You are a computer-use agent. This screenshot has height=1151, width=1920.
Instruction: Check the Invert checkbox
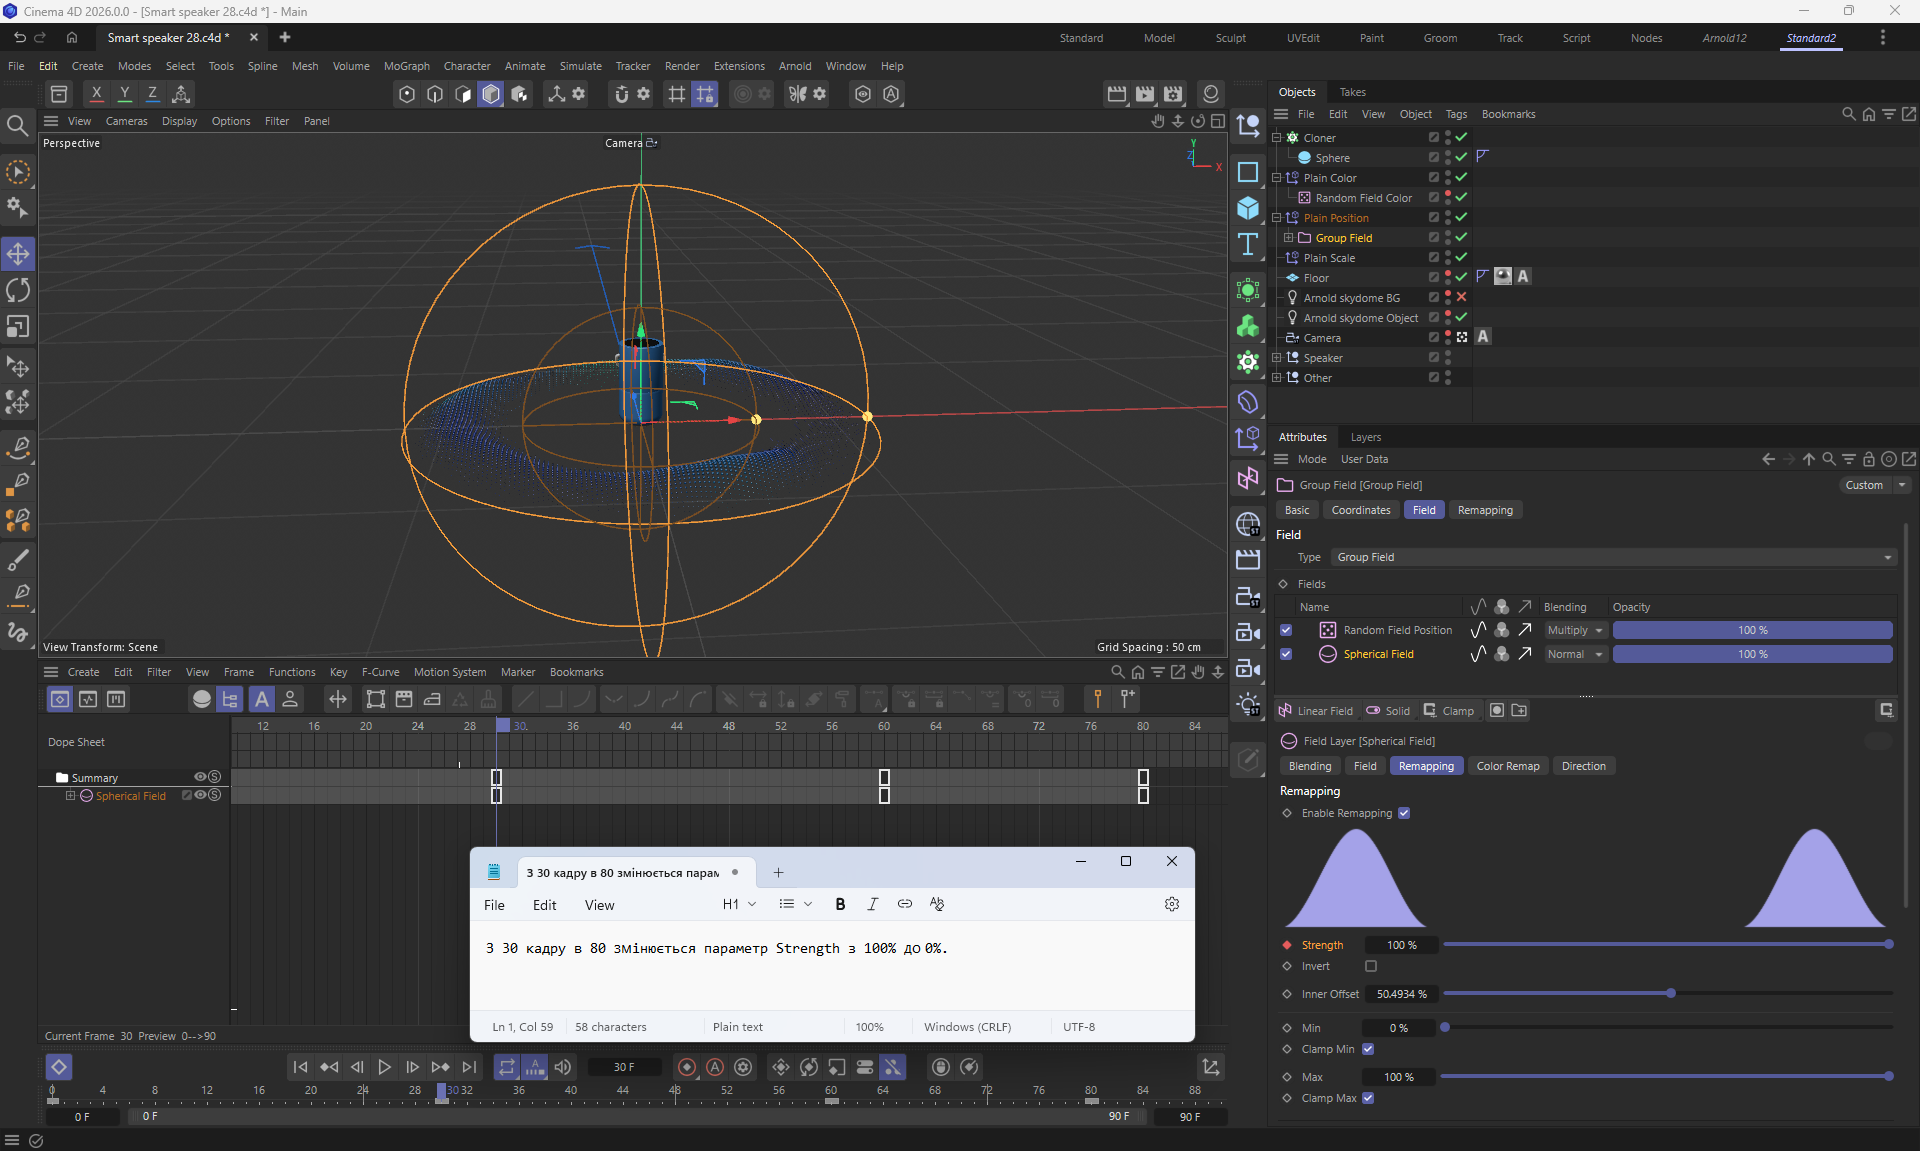(1371, 966)
